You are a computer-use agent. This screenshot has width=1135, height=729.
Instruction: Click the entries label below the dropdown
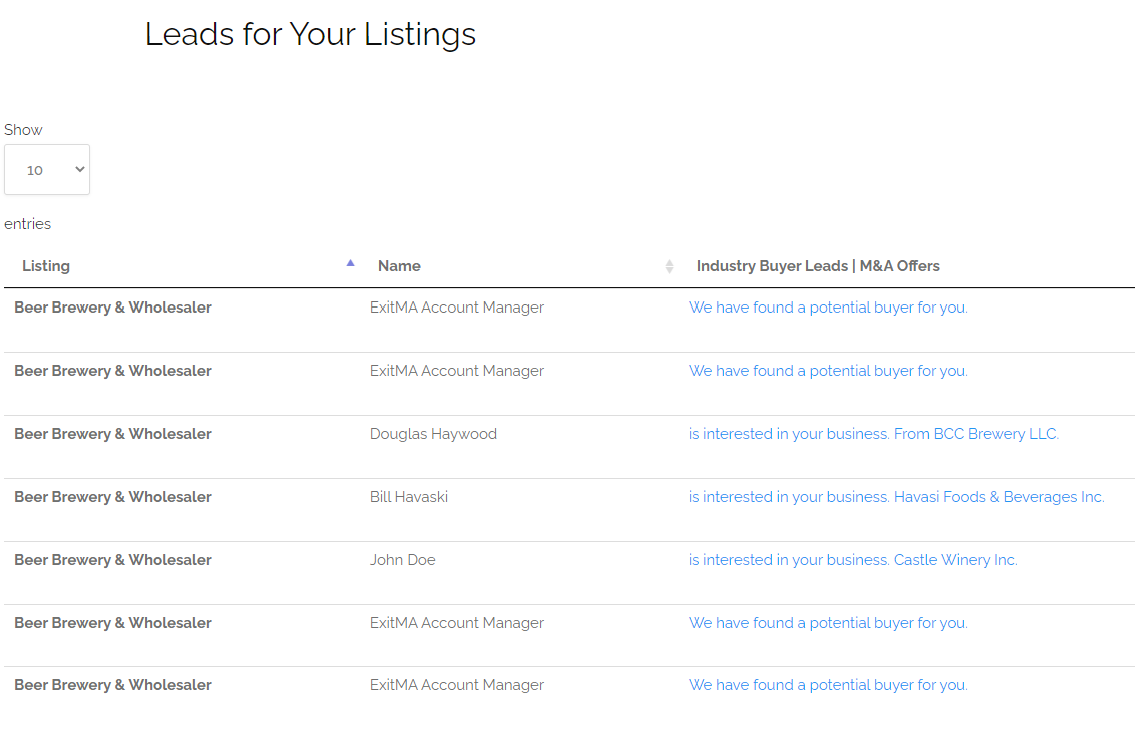tap(28, 224)
